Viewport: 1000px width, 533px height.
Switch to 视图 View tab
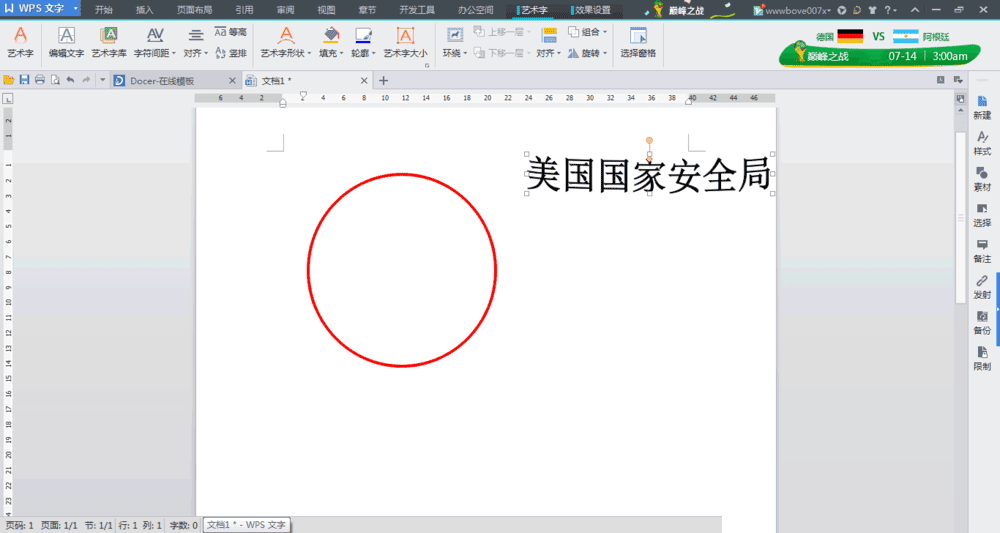(x=327, y=10)
